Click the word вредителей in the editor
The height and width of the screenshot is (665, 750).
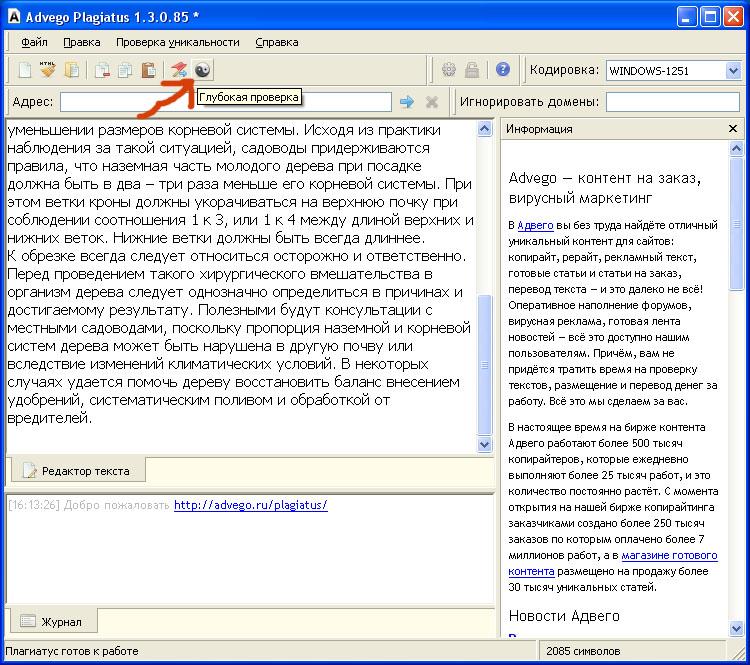(49, 418)
